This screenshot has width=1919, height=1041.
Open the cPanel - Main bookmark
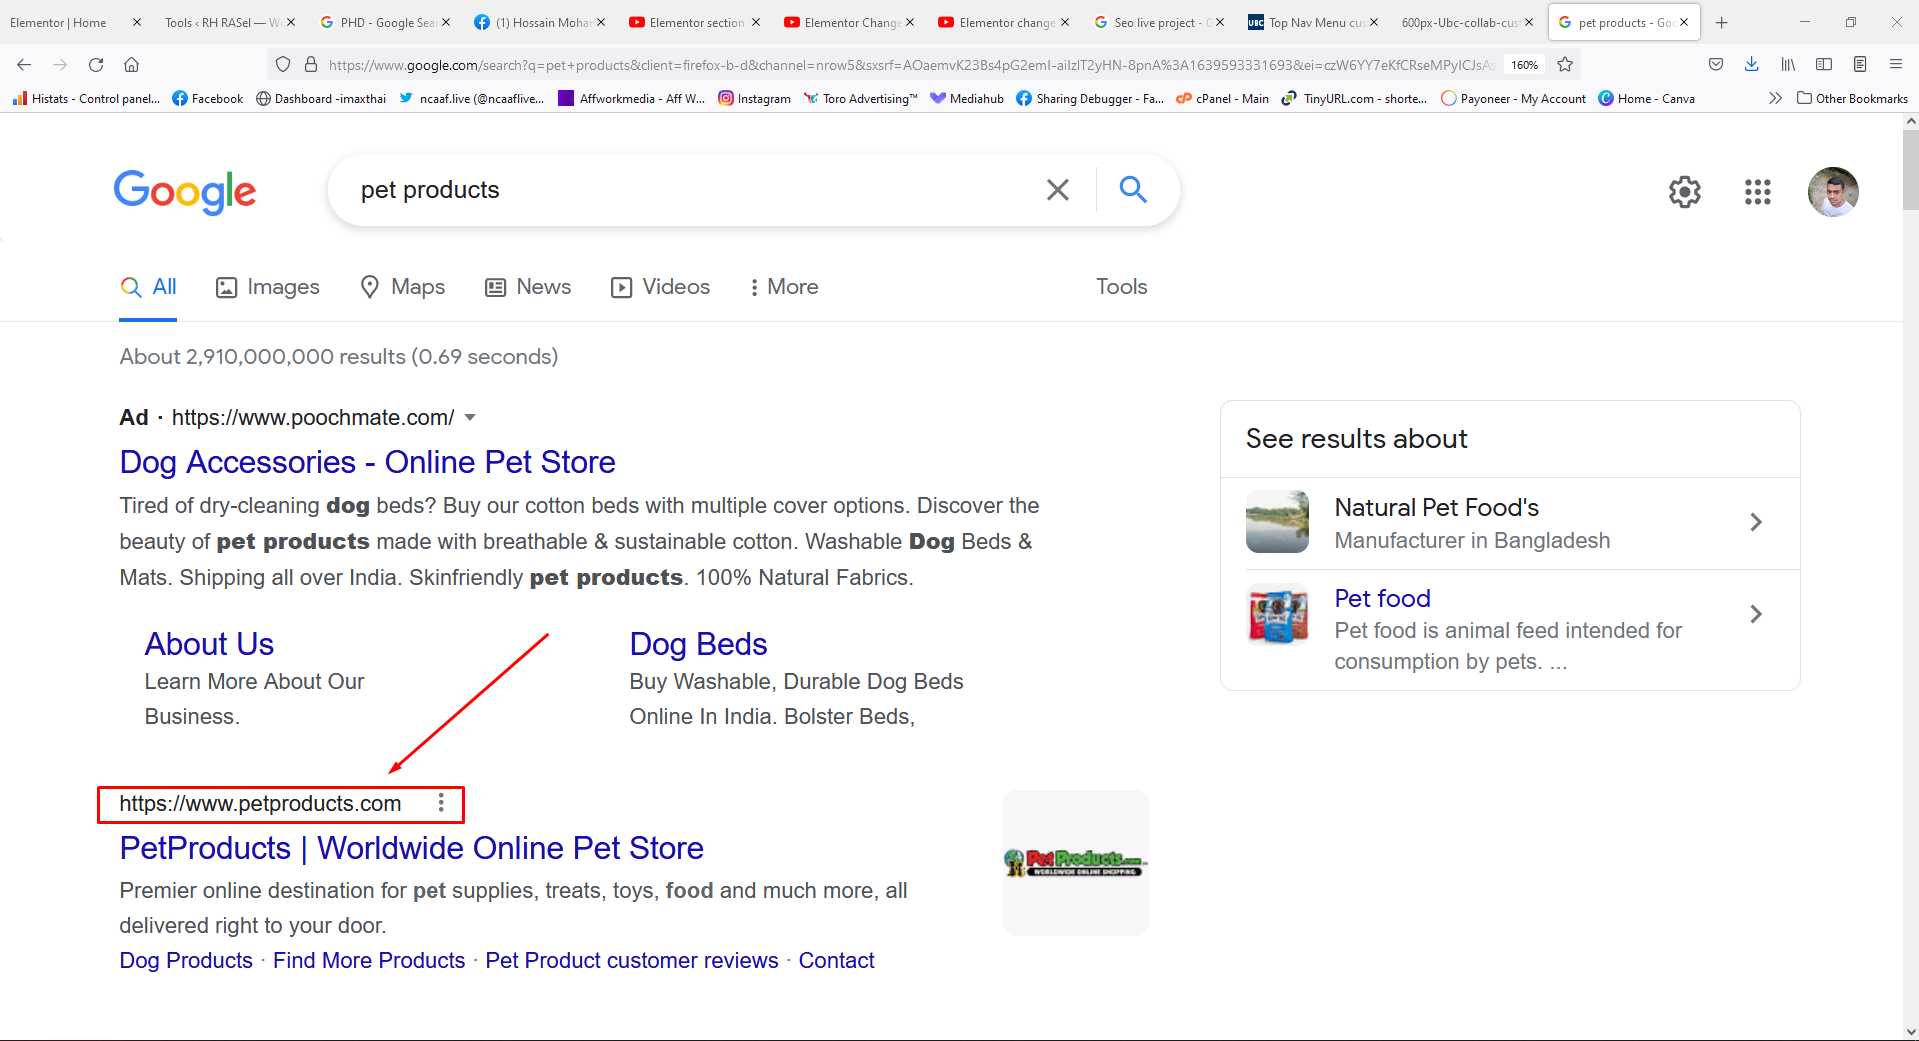[x=1222, y=98]
